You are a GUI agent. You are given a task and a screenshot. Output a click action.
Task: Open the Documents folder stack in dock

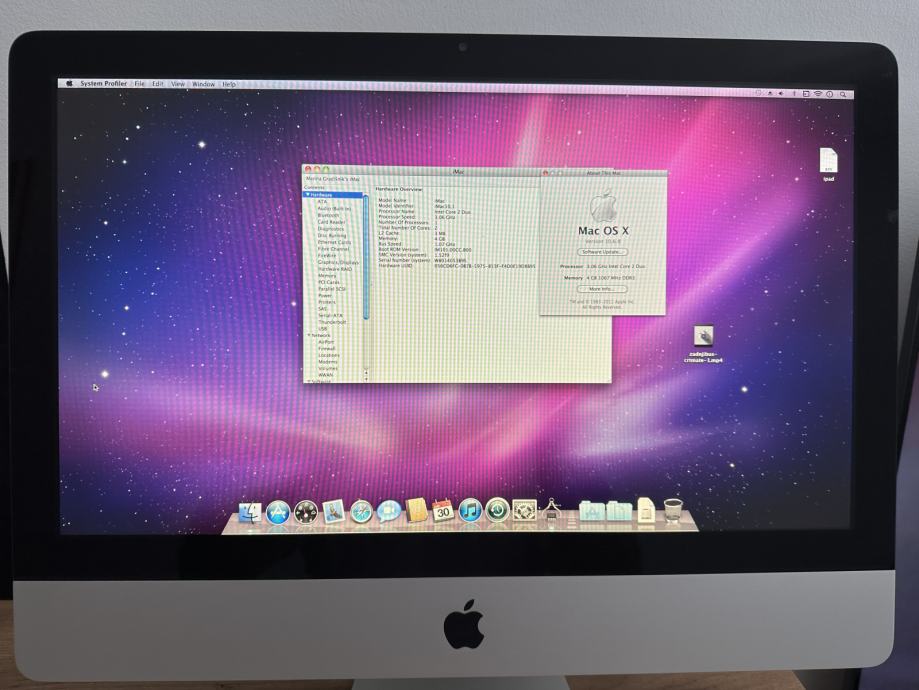[x=619, y=510]
